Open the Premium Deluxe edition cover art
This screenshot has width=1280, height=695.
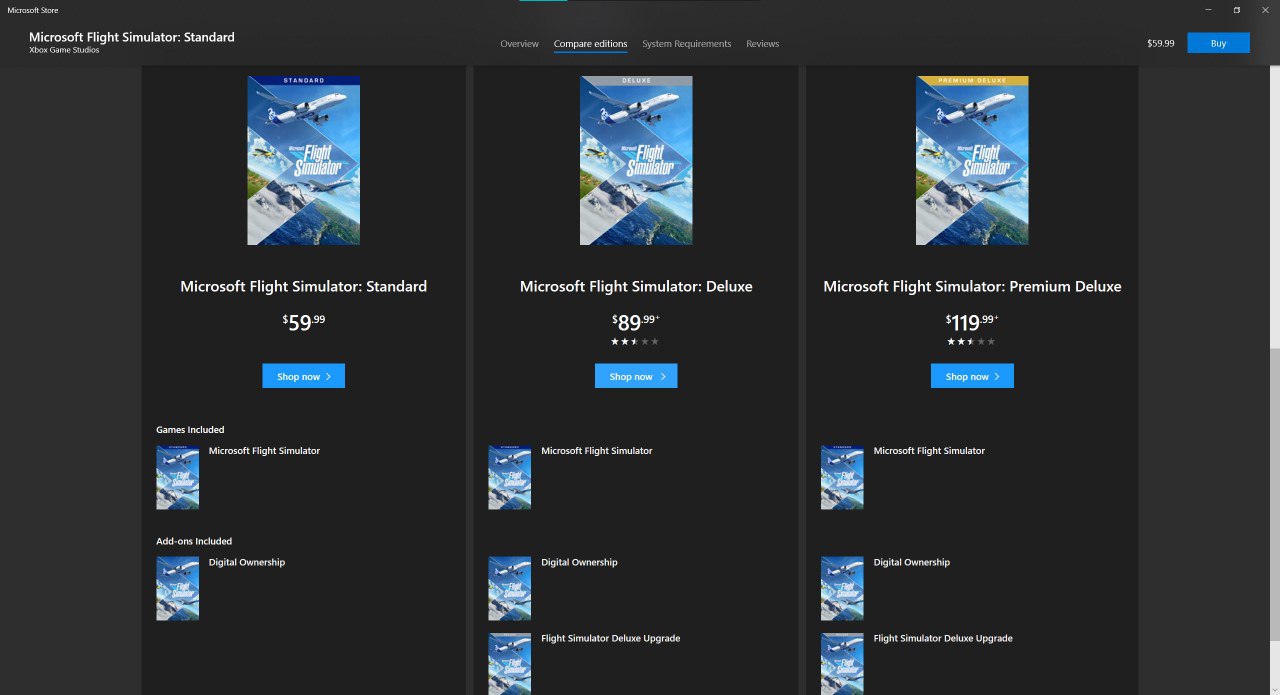click(x=971, y=161)
